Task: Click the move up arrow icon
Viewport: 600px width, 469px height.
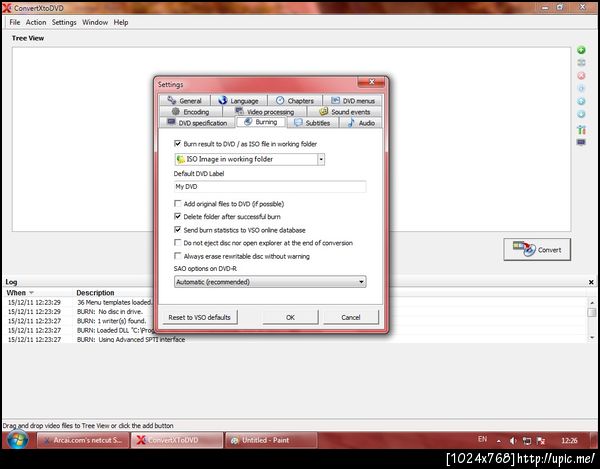Action: coord(581,101)
